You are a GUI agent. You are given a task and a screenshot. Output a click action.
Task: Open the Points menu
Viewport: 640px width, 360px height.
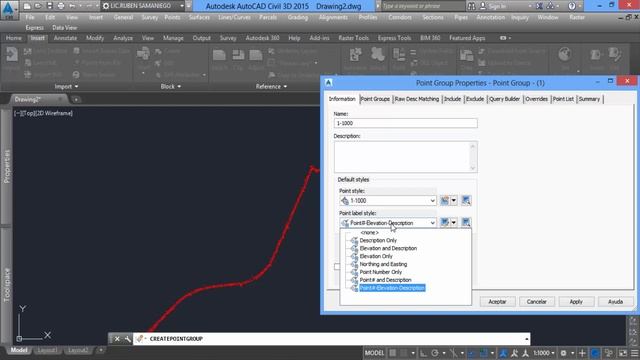click(x=172, y=17)
